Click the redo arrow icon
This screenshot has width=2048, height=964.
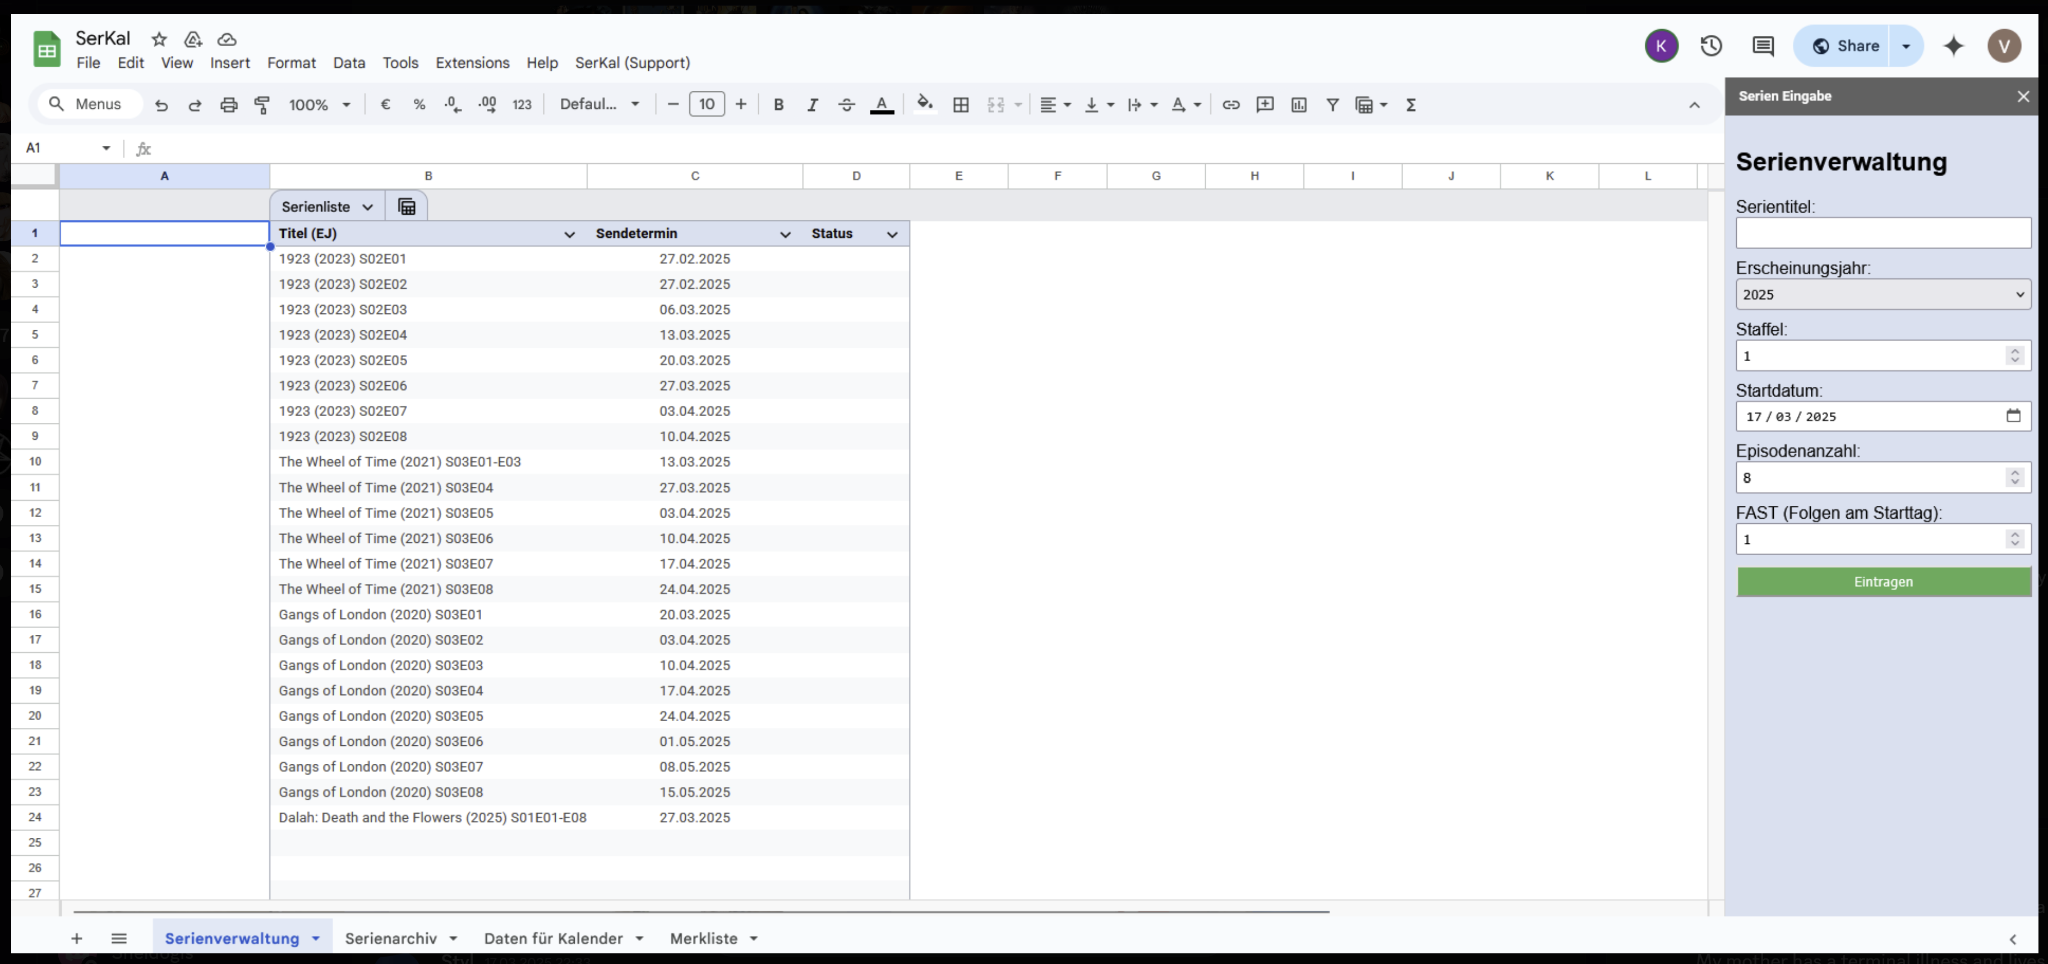coord(195,105)
